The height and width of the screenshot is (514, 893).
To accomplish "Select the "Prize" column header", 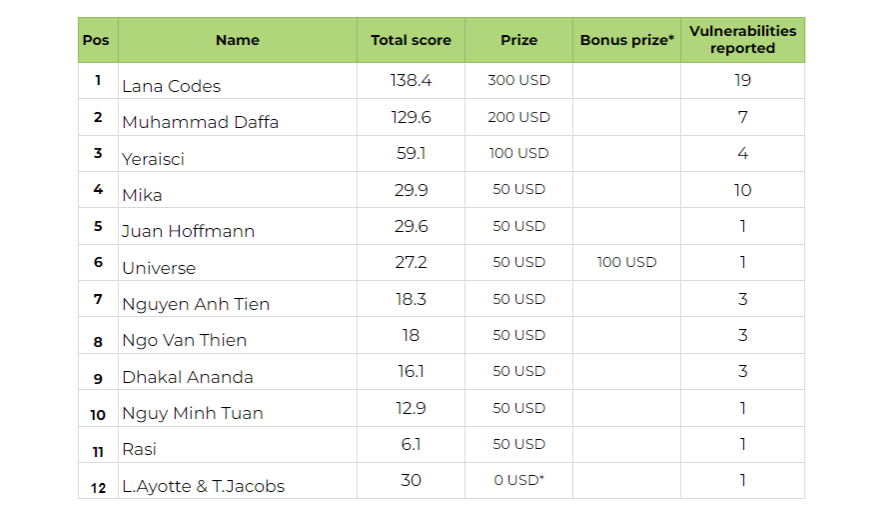I will 519,41.
